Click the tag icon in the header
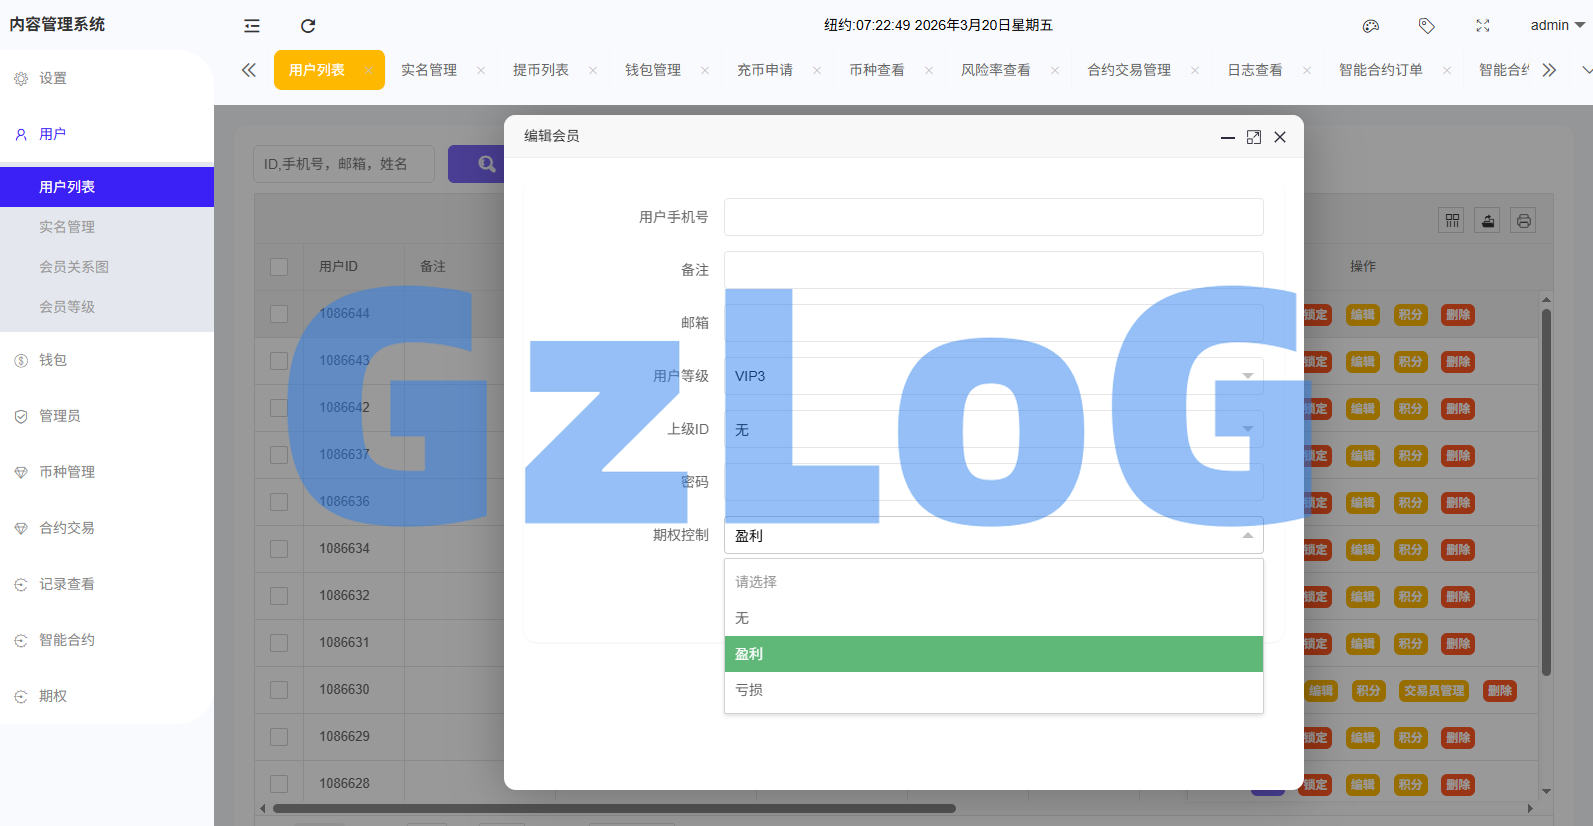This screenshot has width=1593, height=826. 1427,26
